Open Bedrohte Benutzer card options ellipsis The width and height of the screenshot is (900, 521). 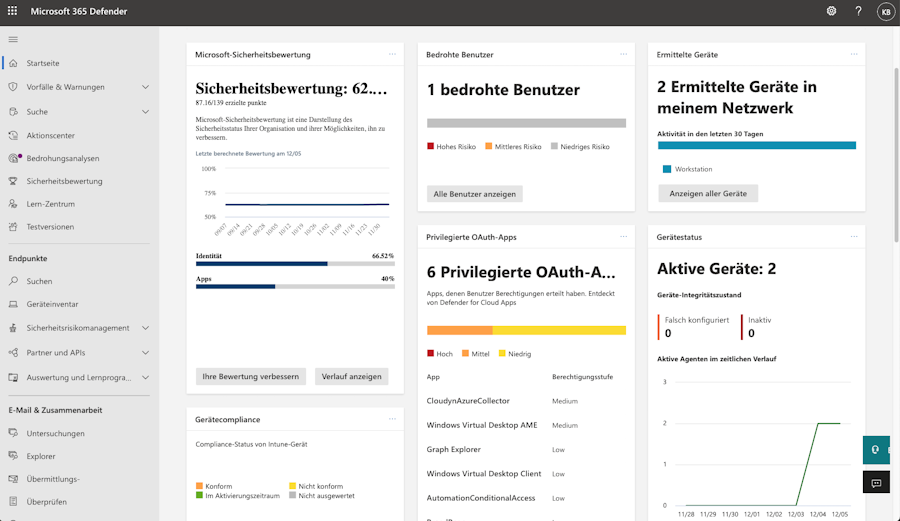click(x=623, y=54)
